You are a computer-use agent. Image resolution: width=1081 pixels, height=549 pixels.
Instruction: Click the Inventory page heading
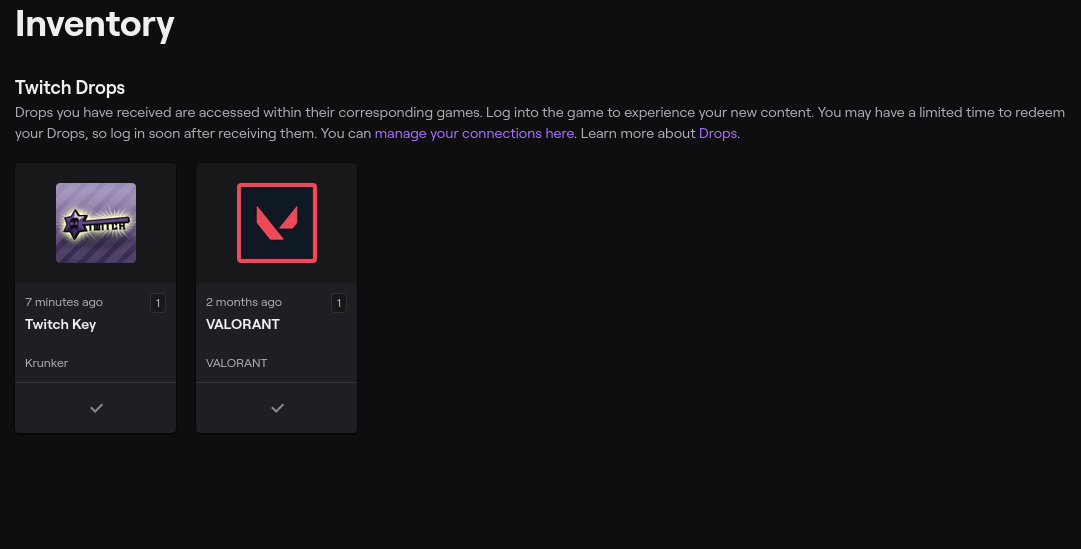(95, 24)
